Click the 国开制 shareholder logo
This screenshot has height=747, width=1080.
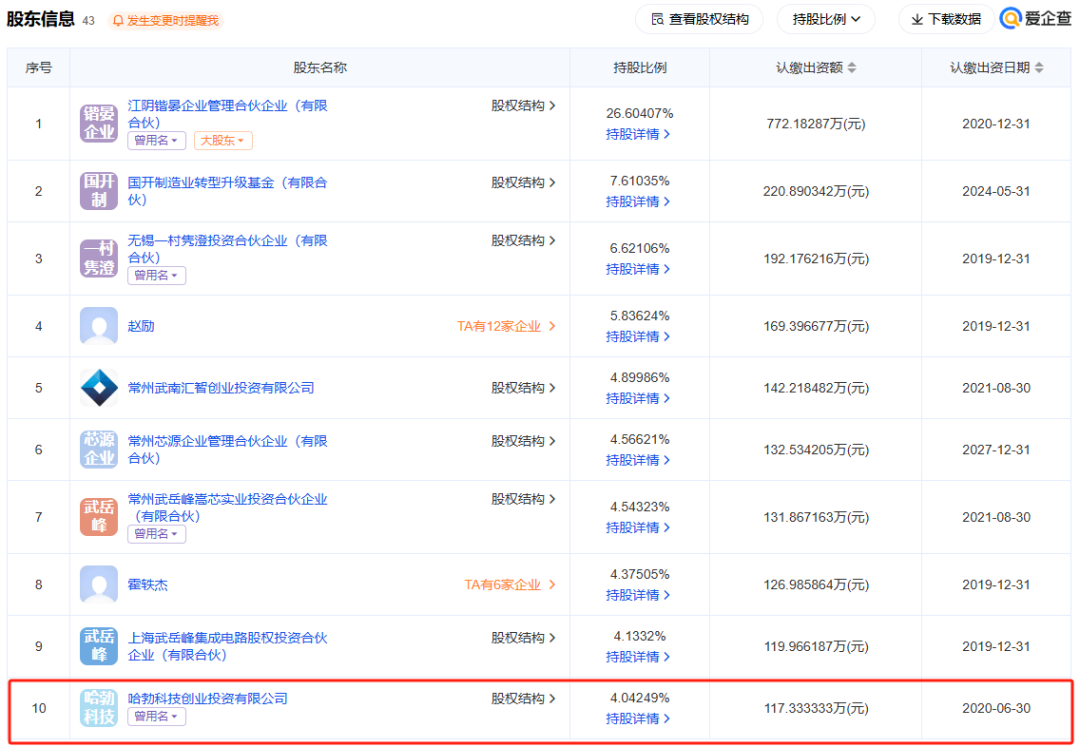(98, 191)
